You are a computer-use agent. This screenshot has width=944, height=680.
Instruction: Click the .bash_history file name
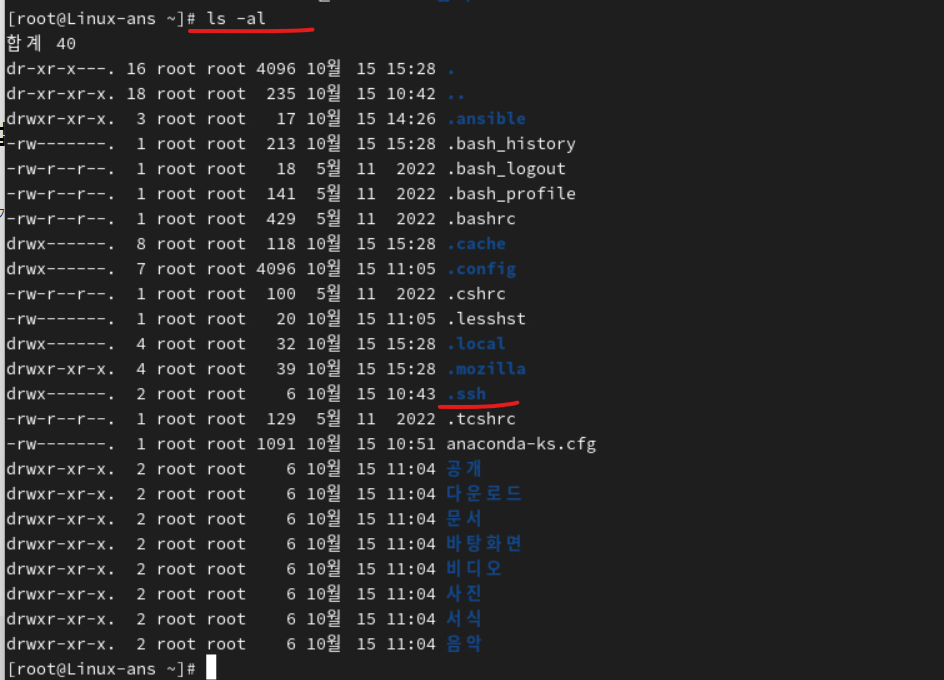pos(511,144)
